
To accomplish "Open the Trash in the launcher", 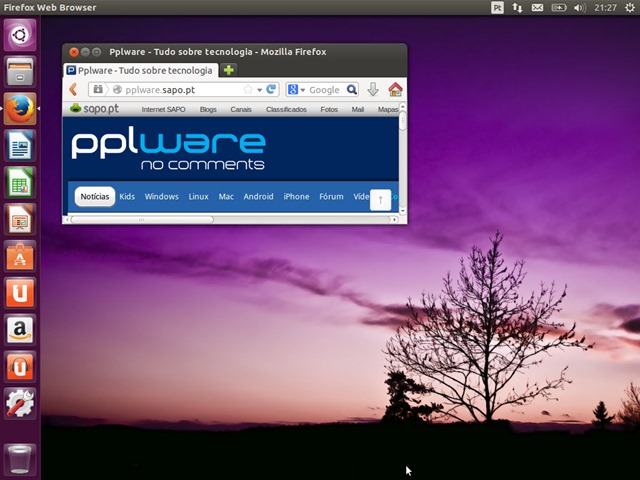I will point(20,459).
